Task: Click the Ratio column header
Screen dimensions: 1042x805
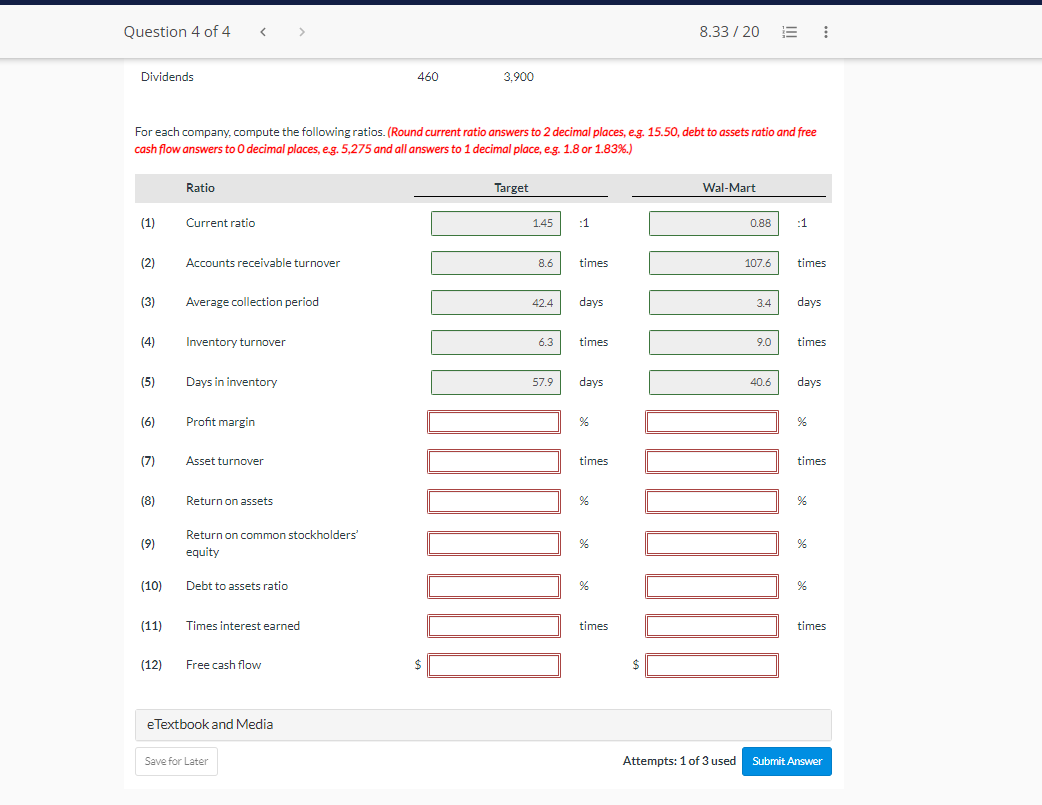Action: click(200, 188)
